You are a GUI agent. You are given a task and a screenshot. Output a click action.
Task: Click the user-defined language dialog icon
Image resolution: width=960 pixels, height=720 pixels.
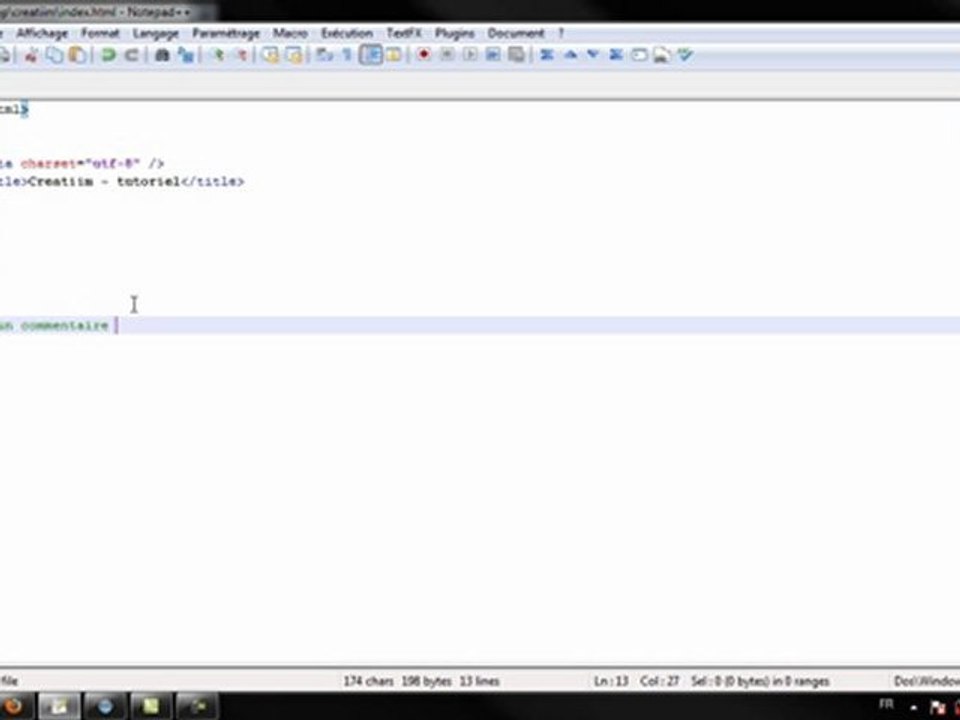click(394, 56)
